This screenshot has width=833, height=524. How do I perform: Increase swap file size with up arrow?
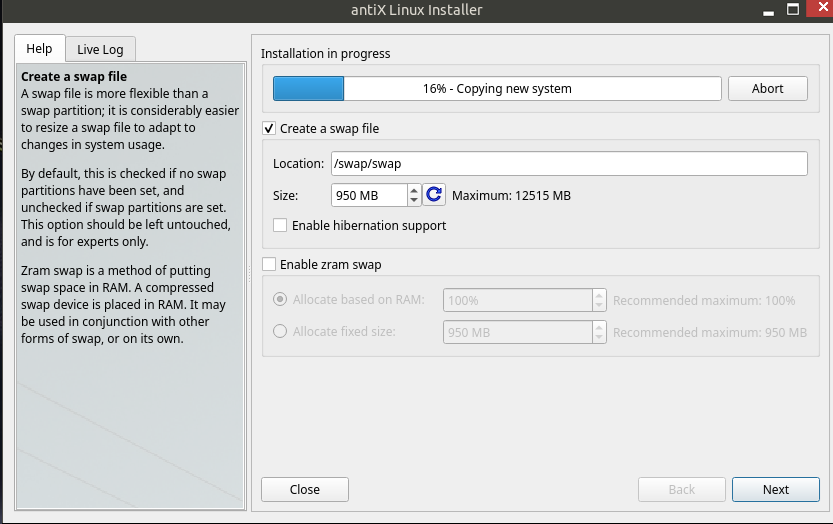click(414, 190)
